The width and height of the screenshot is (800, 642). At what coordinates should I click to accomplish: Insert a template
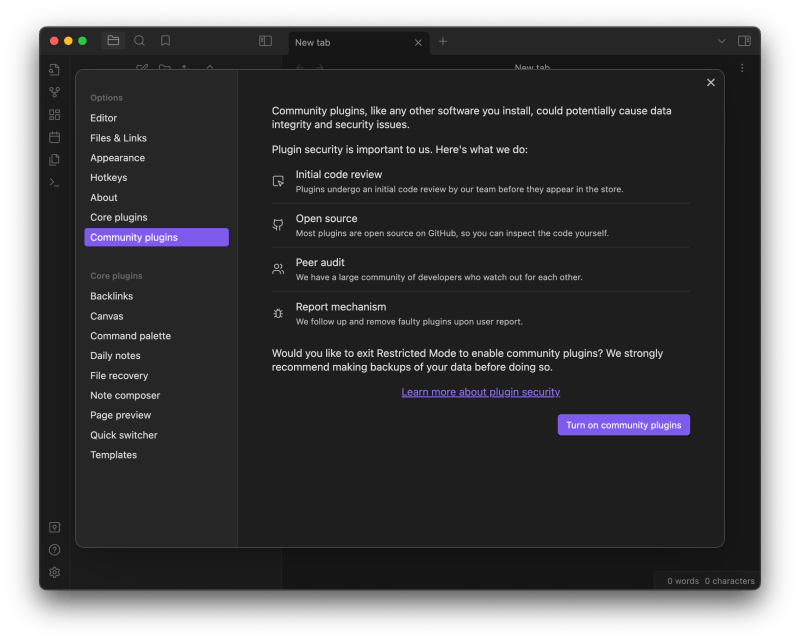coord(54,160)
